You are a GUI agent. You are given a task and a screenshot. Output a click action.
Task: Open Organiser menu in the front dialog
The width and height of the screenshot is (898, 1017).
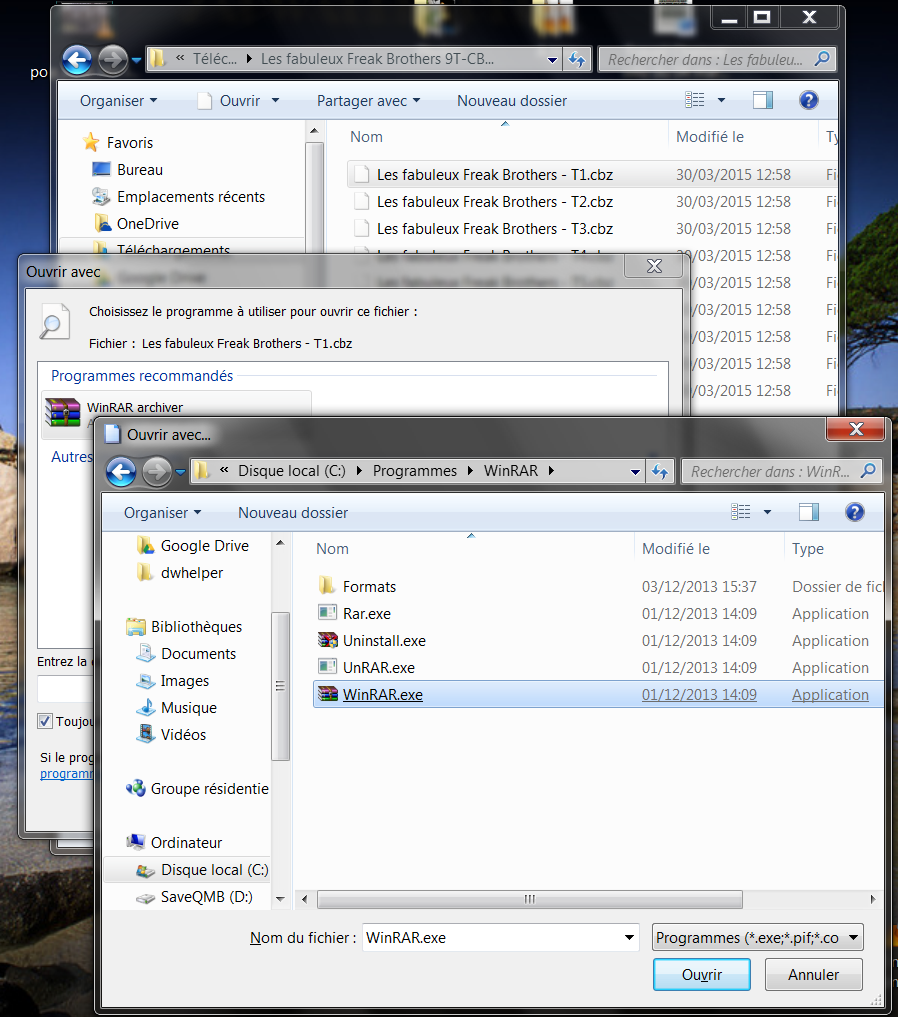pos(162,512)
